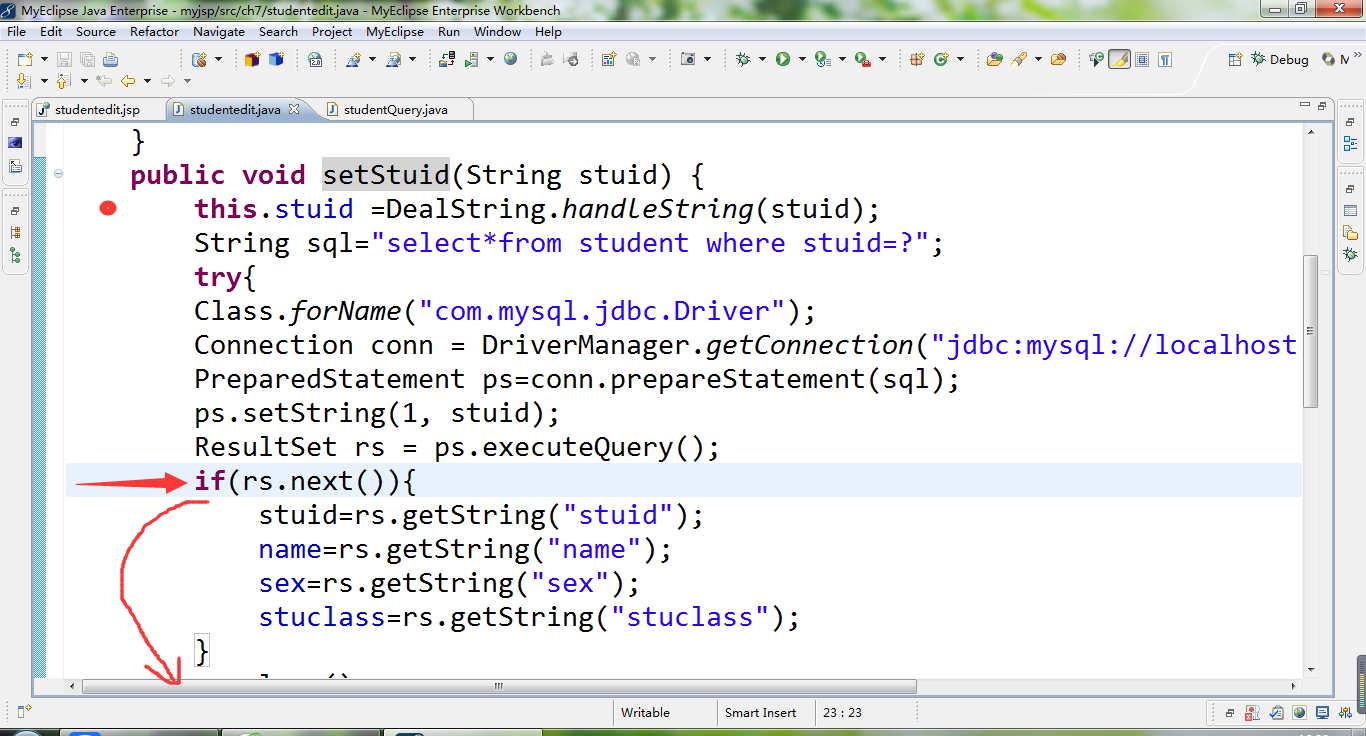Maximize the editor area
Viewport: 1366px width, 736px height.
coord(1322,105)
